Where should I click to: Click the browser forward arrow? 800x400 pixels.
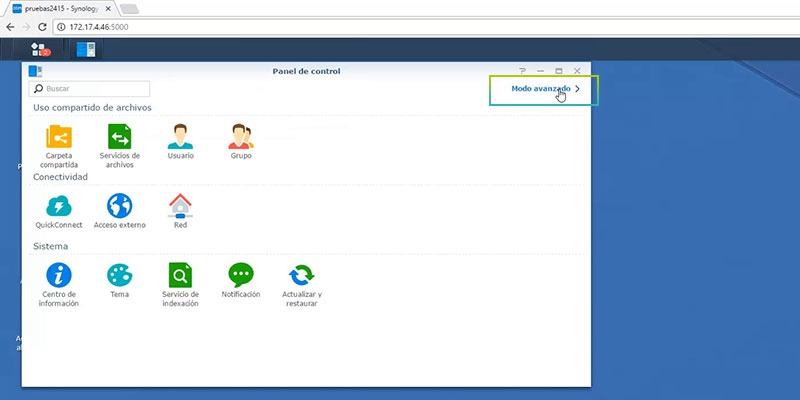pos(26,27)
